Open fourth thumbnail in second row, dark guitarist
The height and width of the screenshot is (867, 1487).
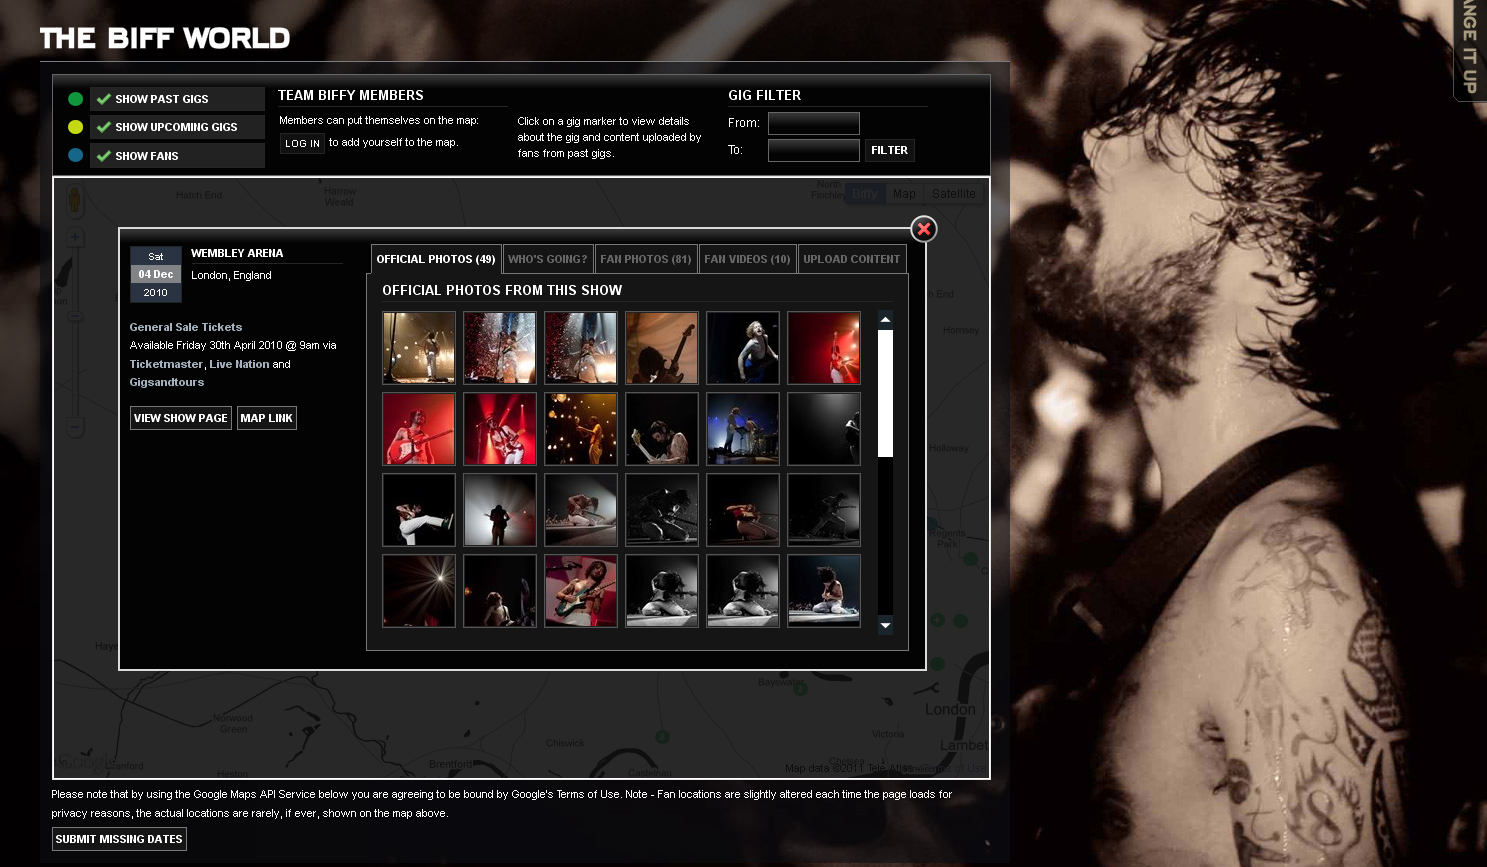[x=662, y=429]
